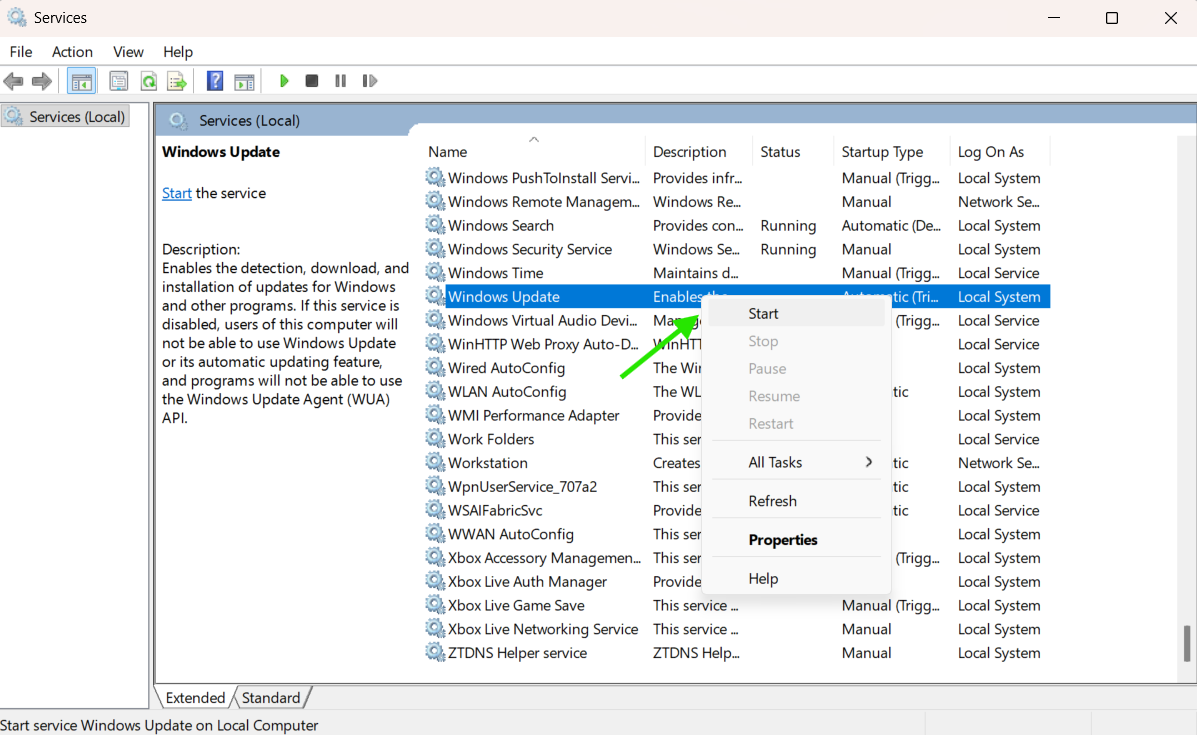Switch to the Standard tab
The height and width of the screenshot is (735, 1197).
271,698
